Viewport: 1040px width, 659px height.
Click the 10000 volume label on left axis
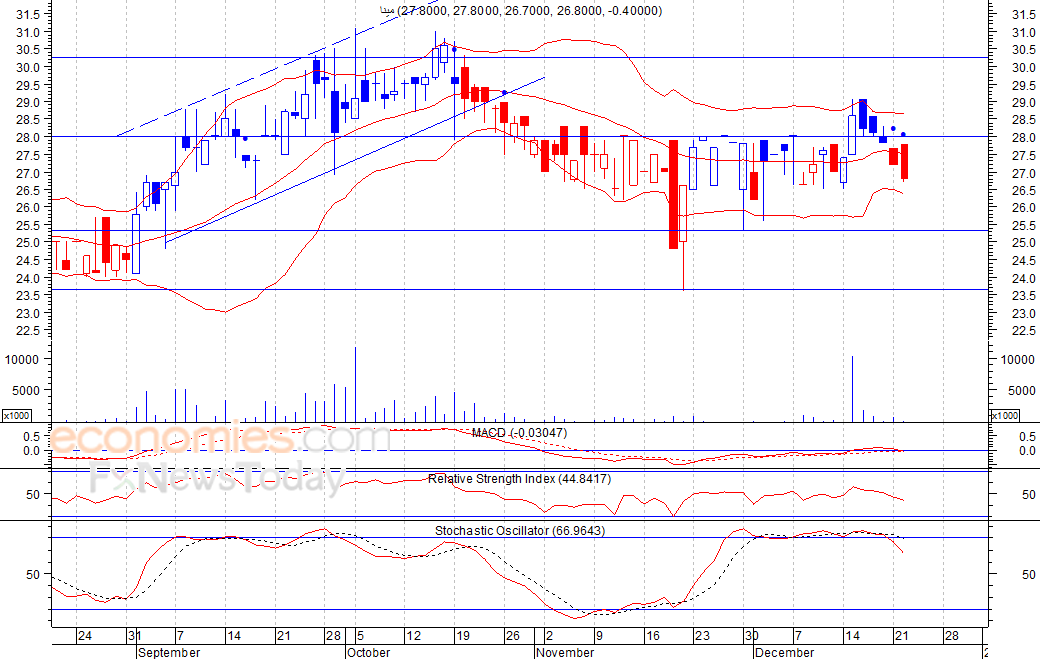point(21,359)
